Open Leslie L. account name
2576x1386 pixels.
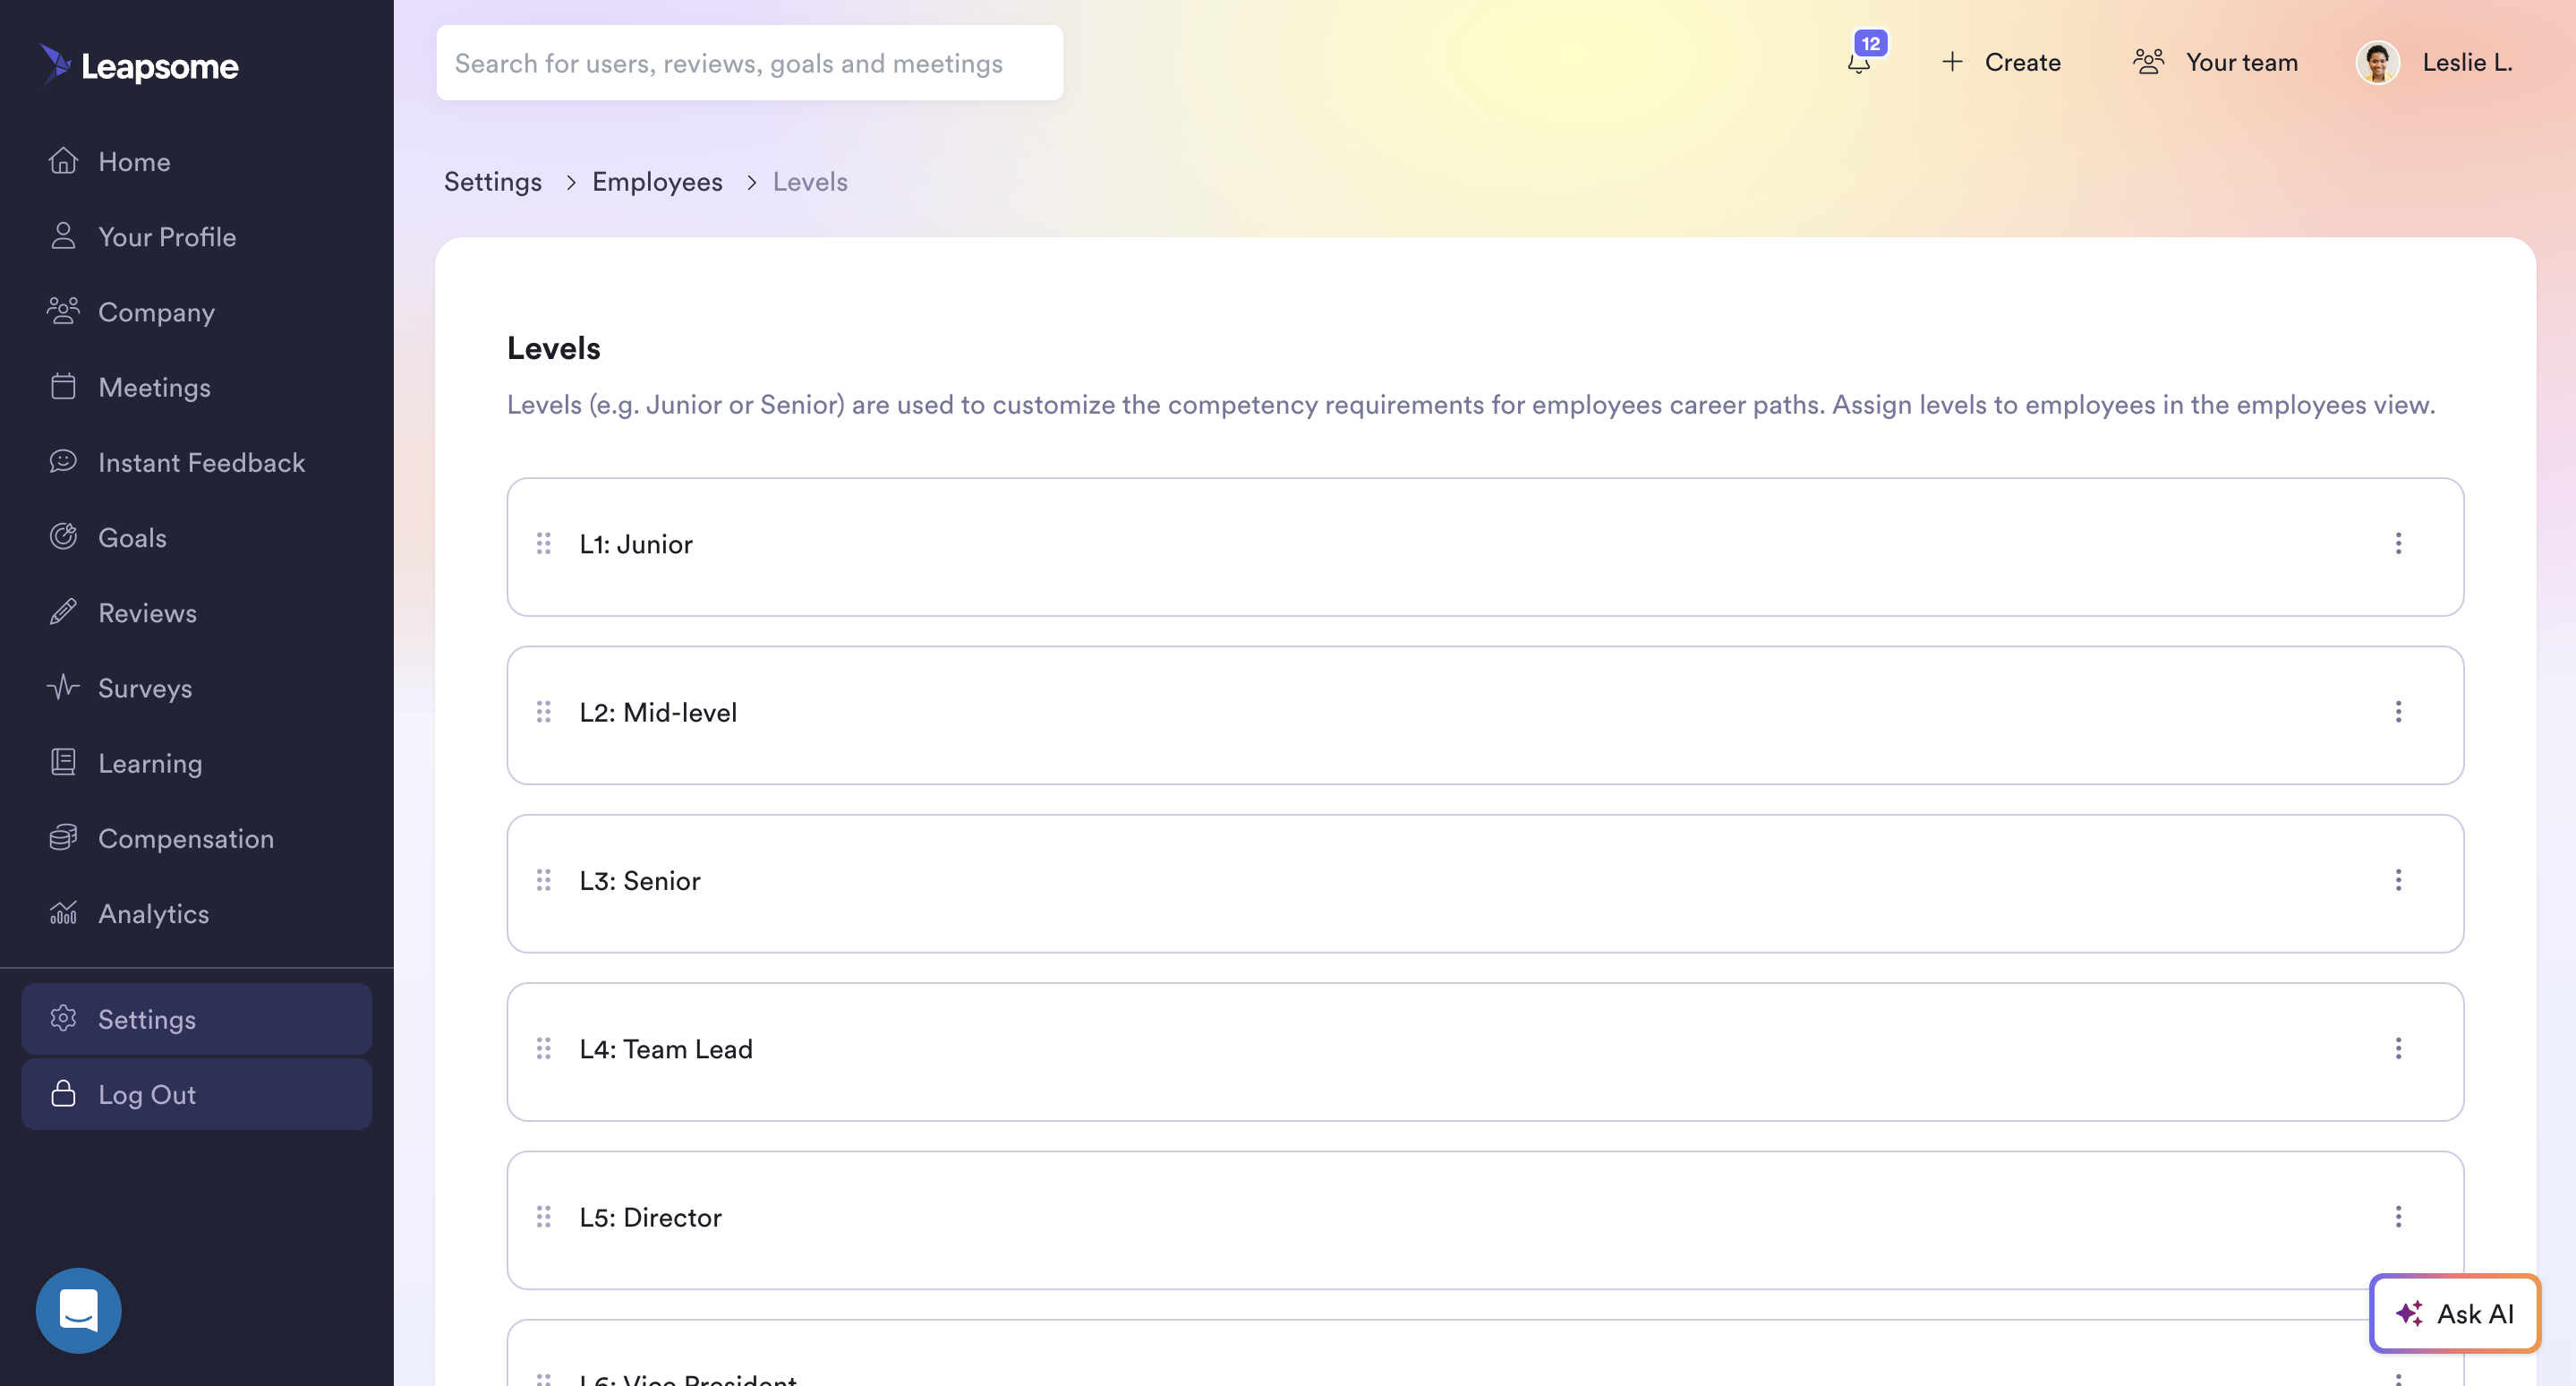[2467, 62]
